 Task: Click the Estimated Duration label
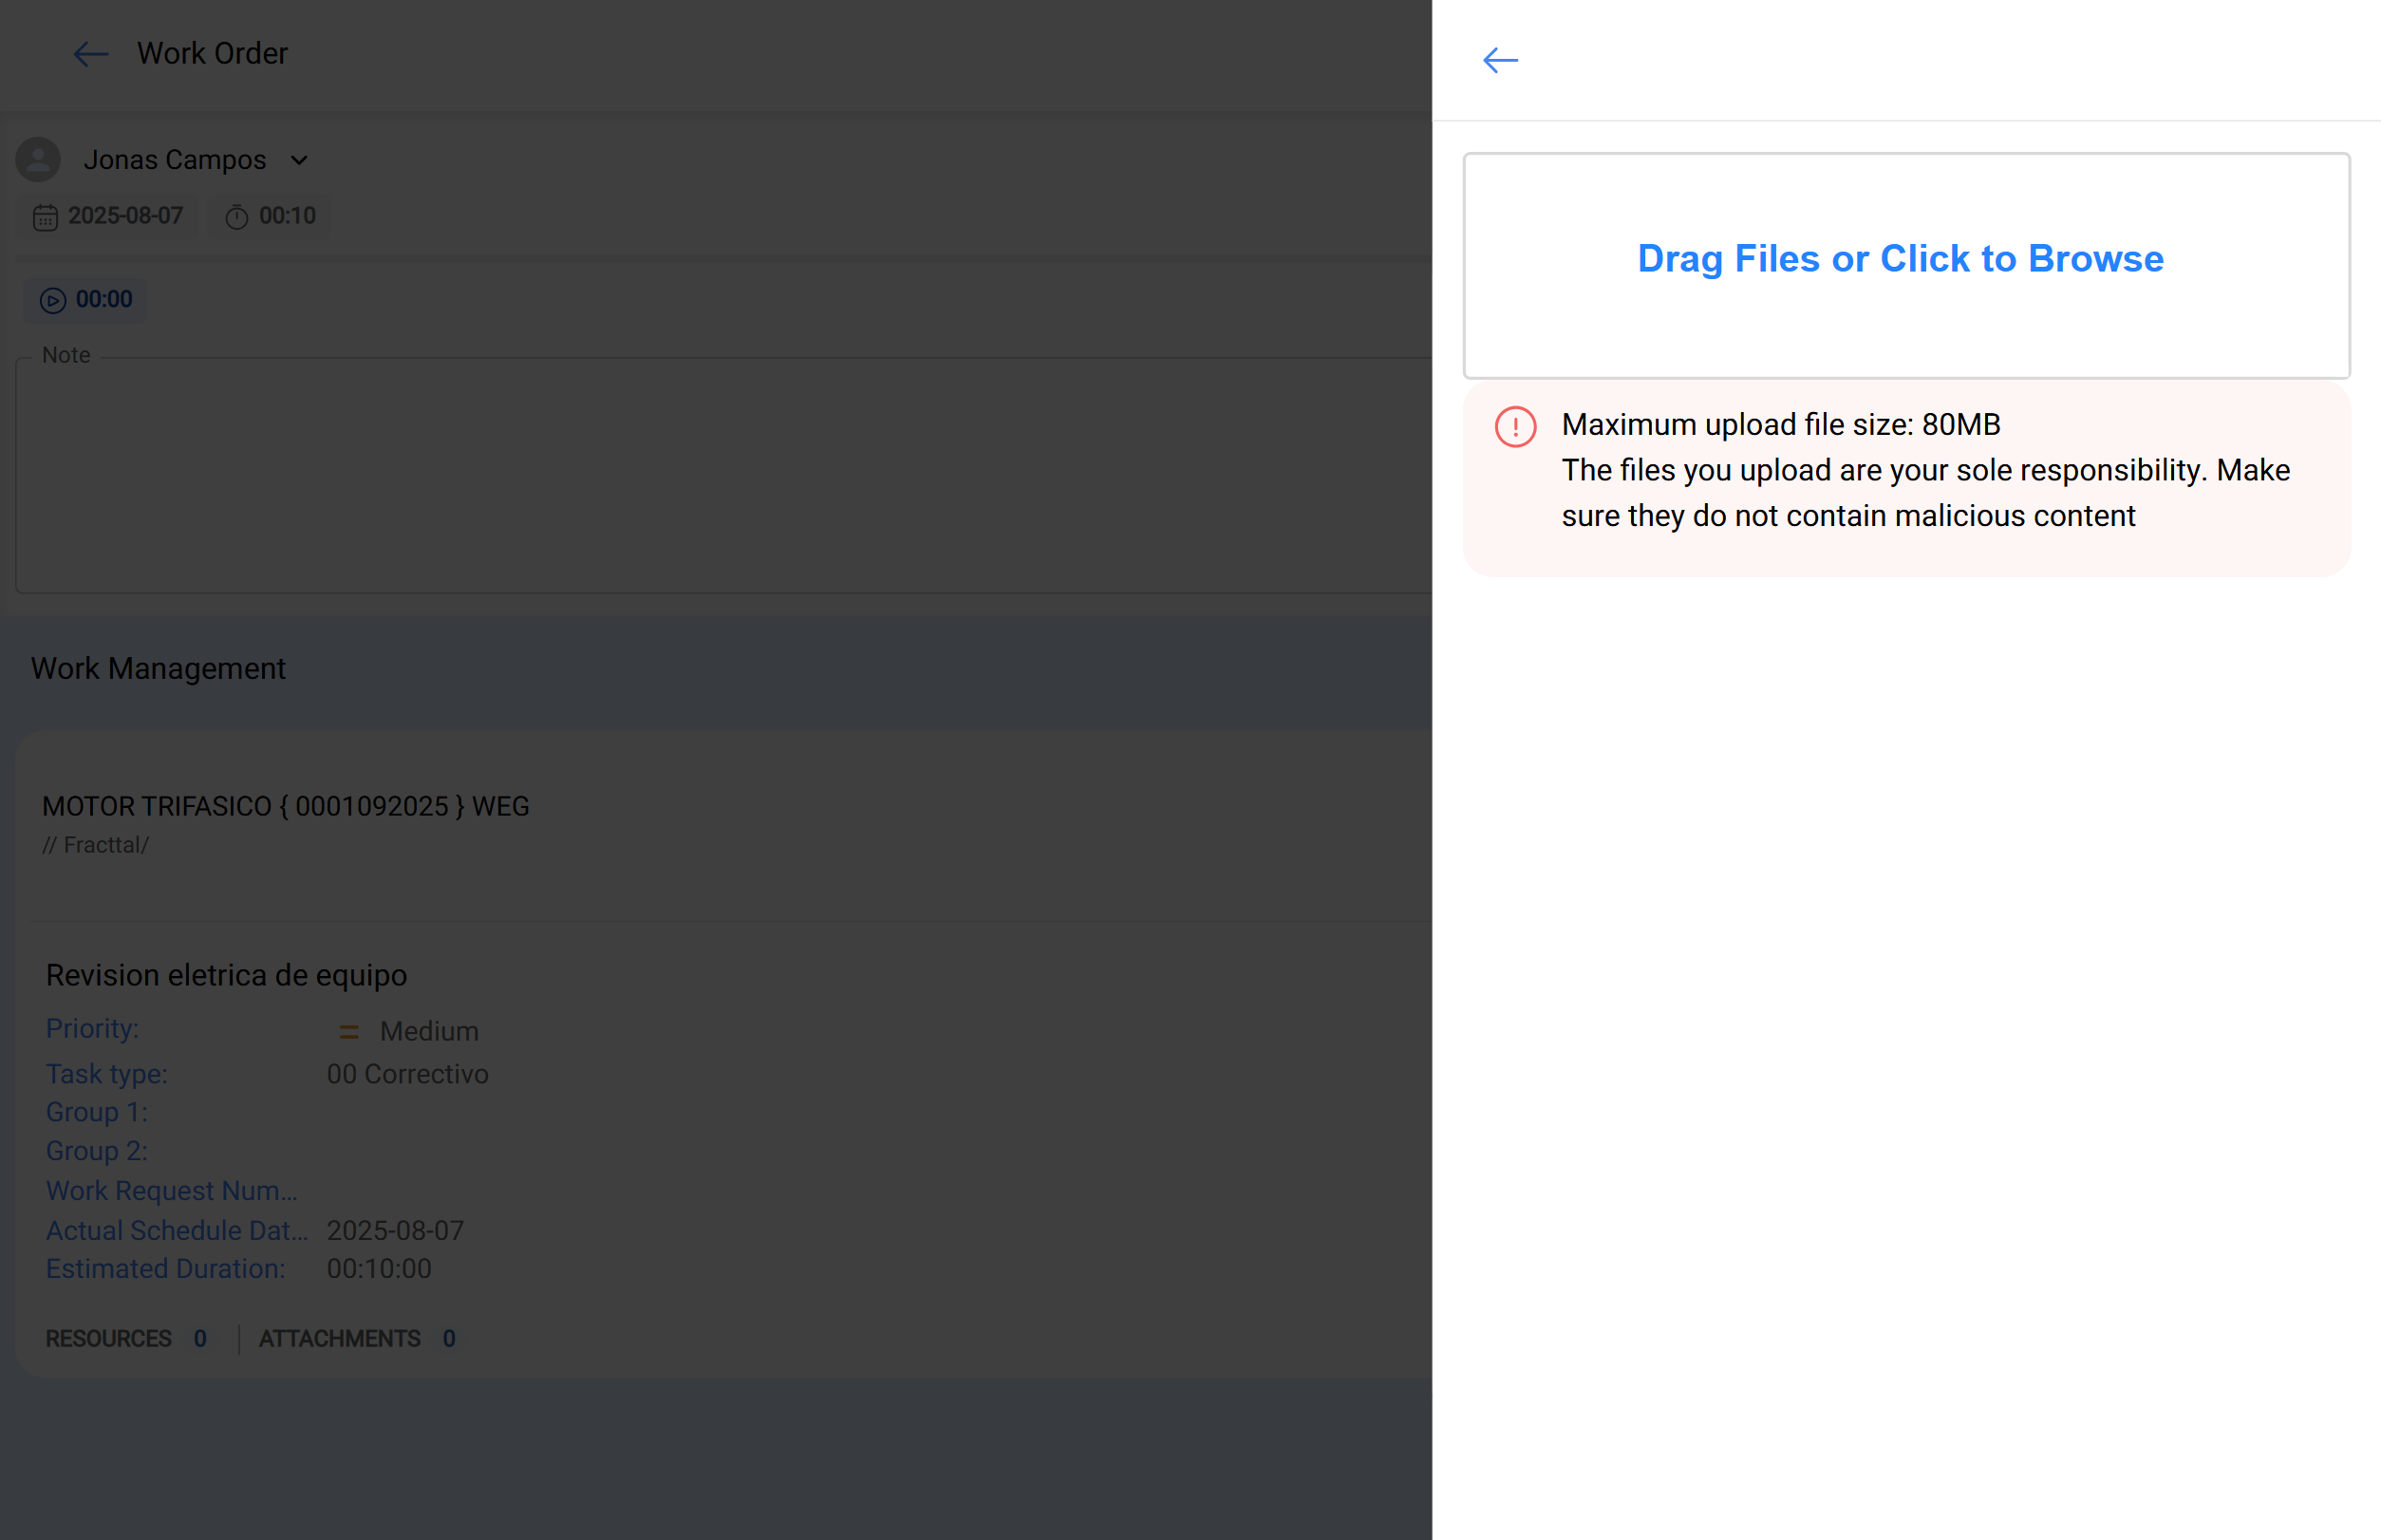[165, 1268]
